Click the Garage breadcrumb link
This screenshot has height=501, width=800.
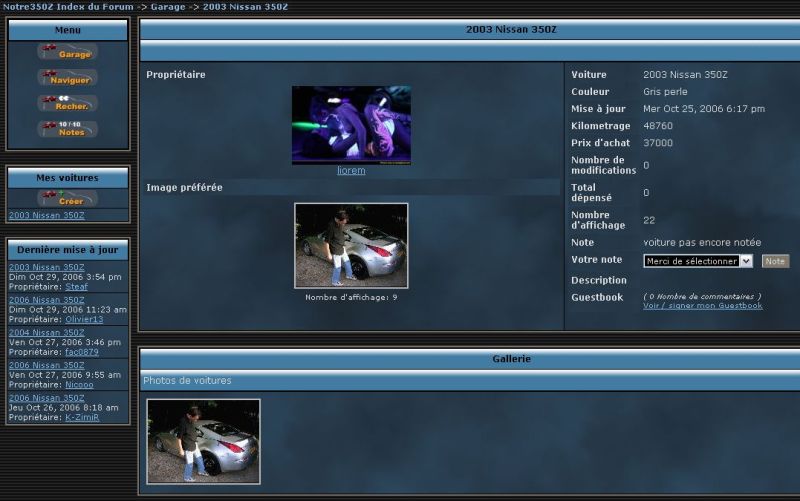pyautogui.click(x=168, y=7)
